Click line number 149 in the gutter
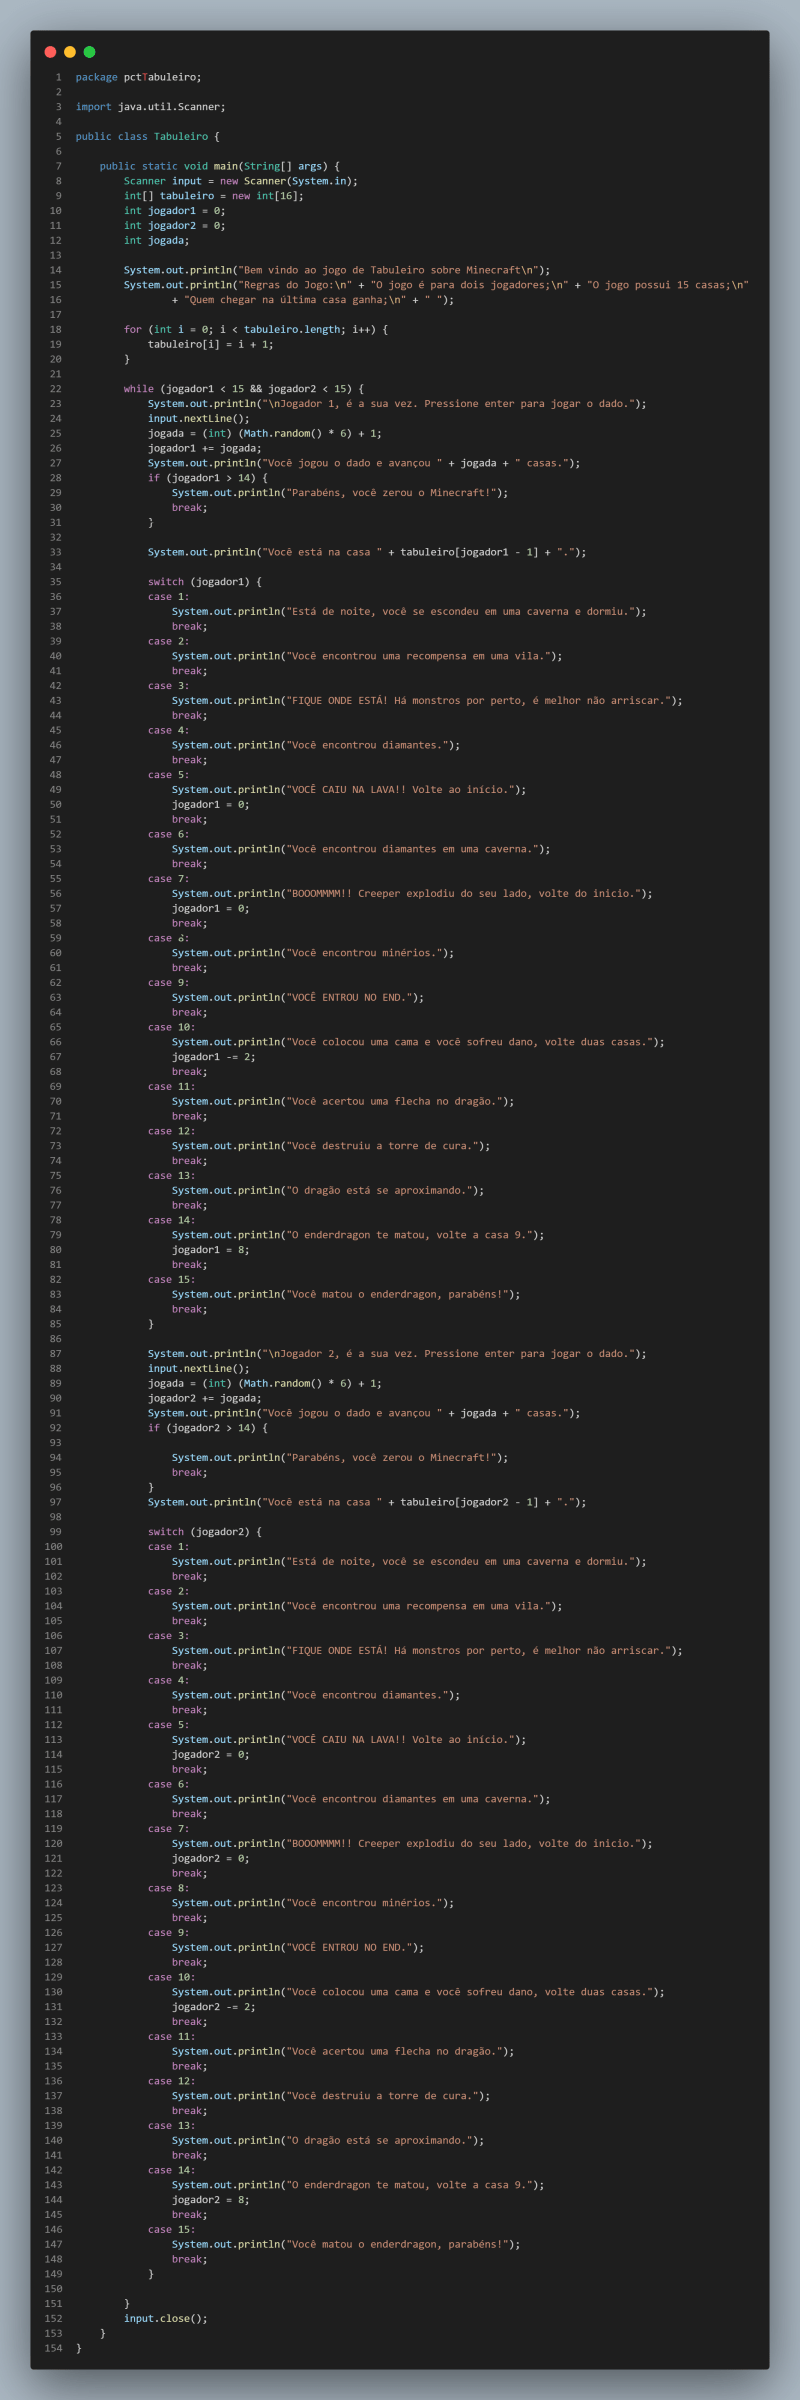 tap(53, 2274)
